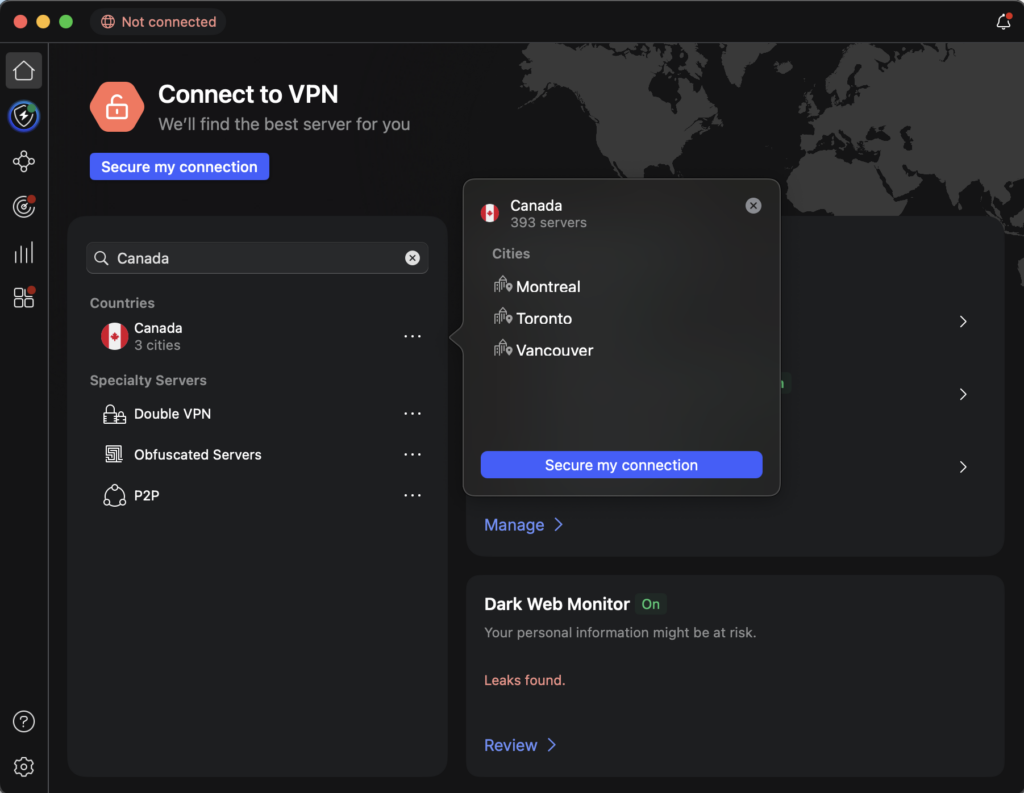Click the search magnifier icon
Image resolution: width=1024 pixels, height=793 pixels.
pyautogui.click(x=101, y=258)
